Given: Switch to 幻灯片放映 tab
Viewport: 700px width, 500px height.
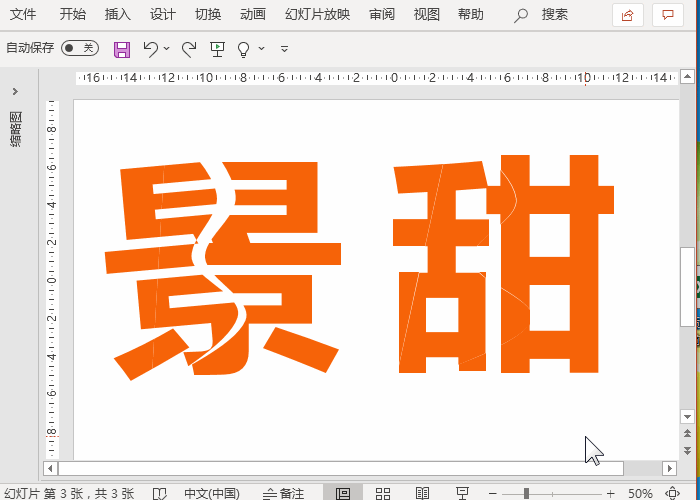Looking at the screenshot, I should point(317,14).
